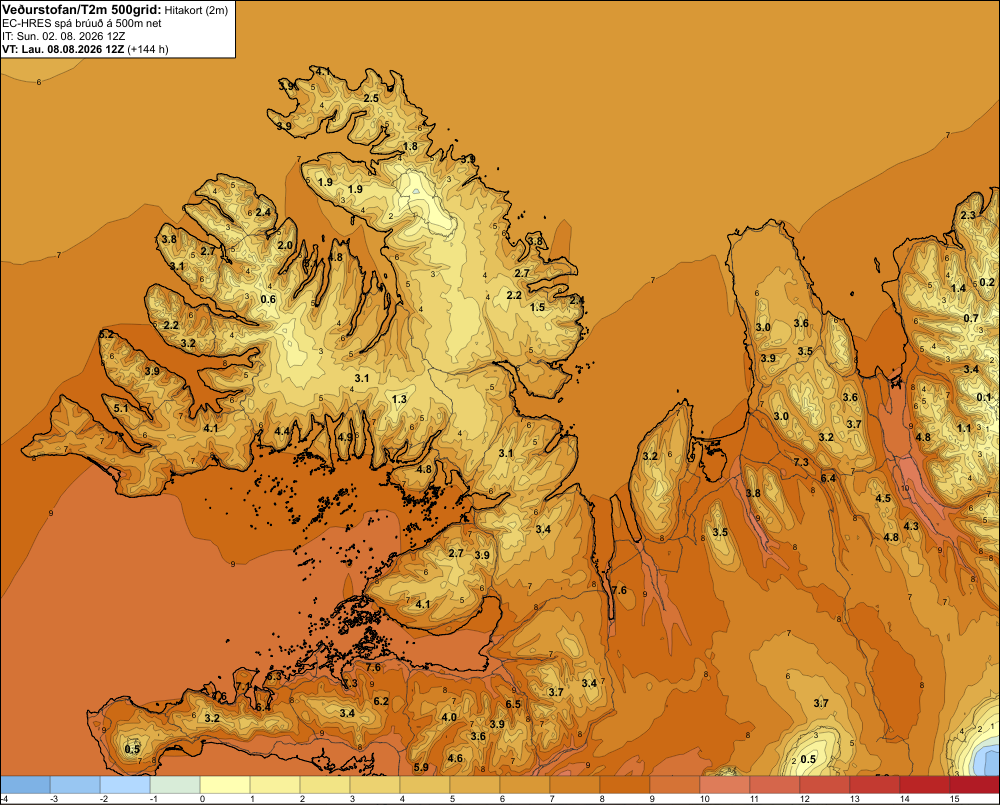Viewport: 1000px width, 805px height.
Task: Click the 2.5 temperature label
Action: pos(371,98)
